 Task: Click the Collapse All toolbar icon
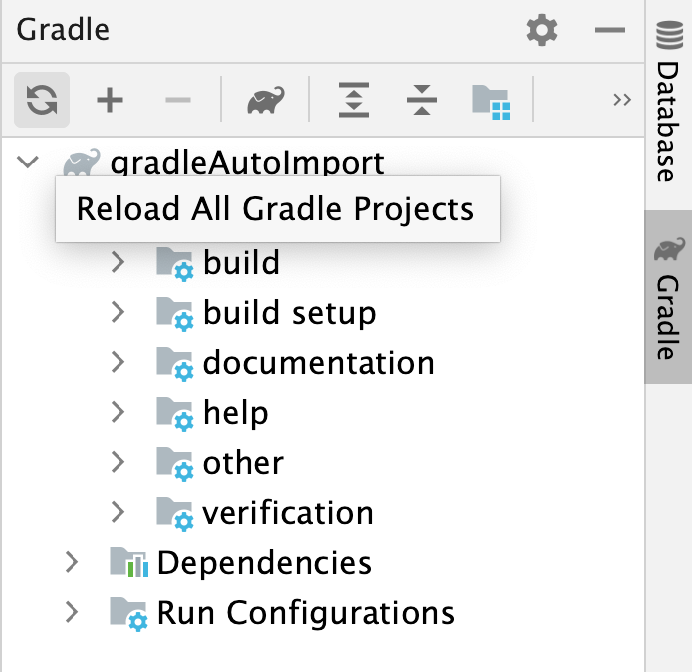point(422,100)
